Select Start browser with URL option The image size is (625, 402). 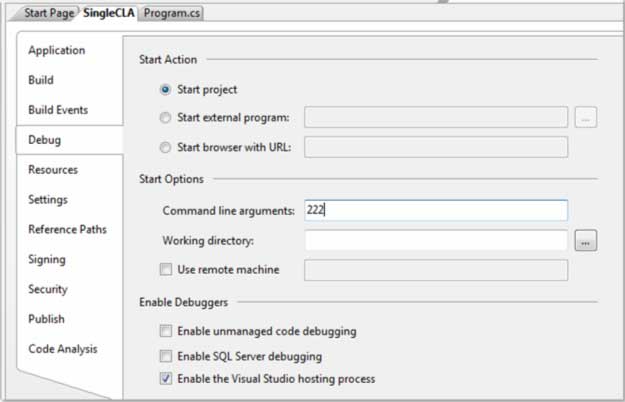[165, 147]
